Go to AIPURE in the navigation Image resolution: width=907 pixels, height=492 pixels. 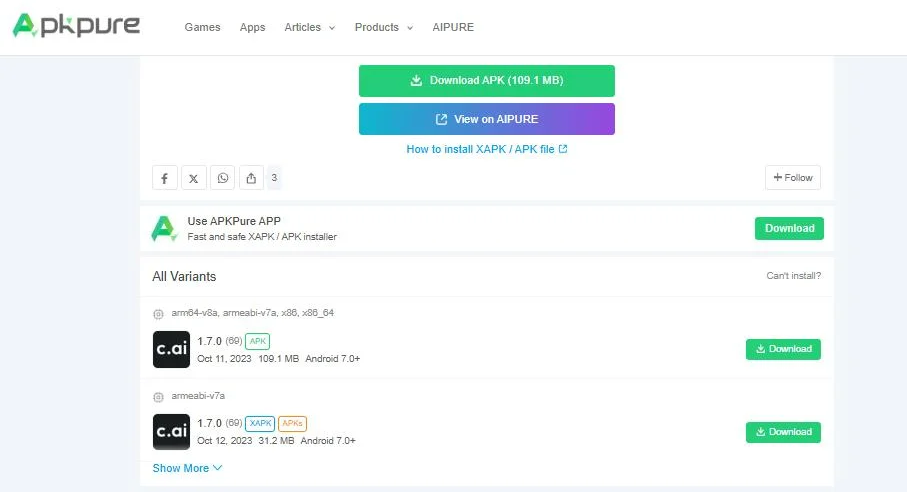[453, 27]
